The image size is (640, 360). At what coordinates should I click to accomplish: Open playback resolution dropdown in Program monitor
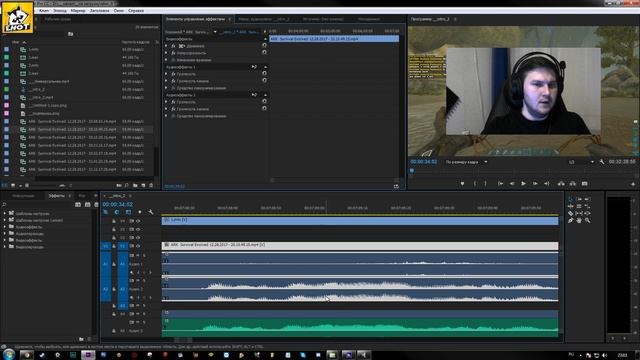[x=581, y=162]
